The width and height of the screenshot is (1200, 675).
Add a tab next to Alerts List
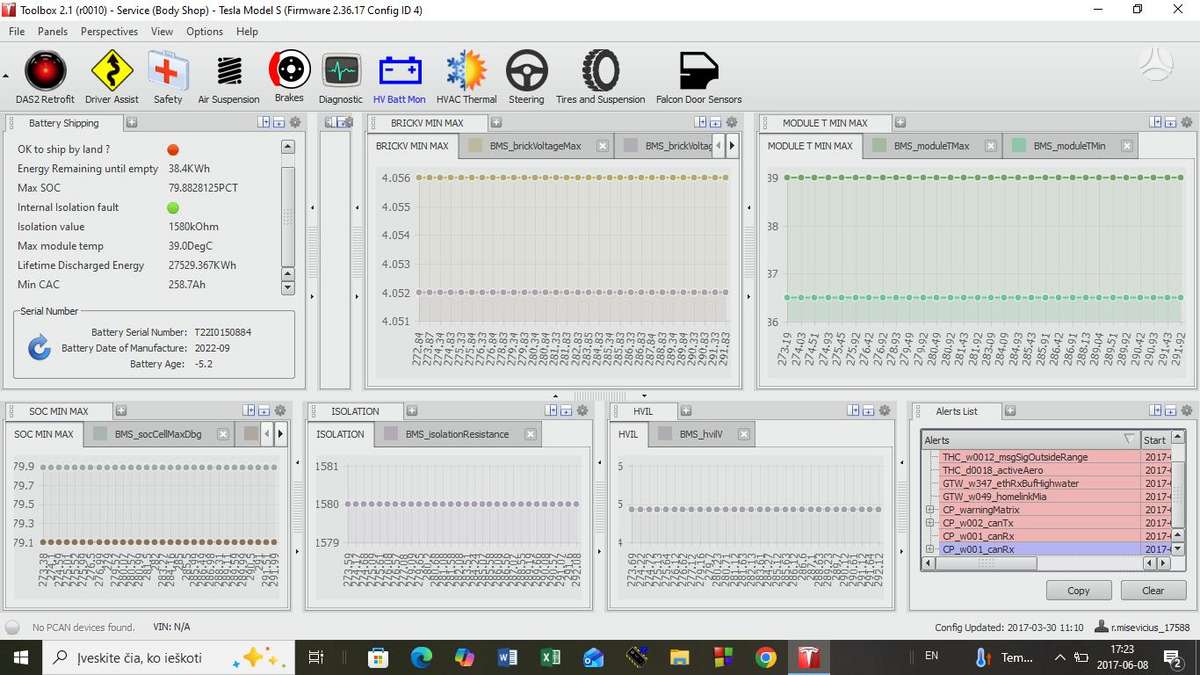click(x=1010, y=411)
